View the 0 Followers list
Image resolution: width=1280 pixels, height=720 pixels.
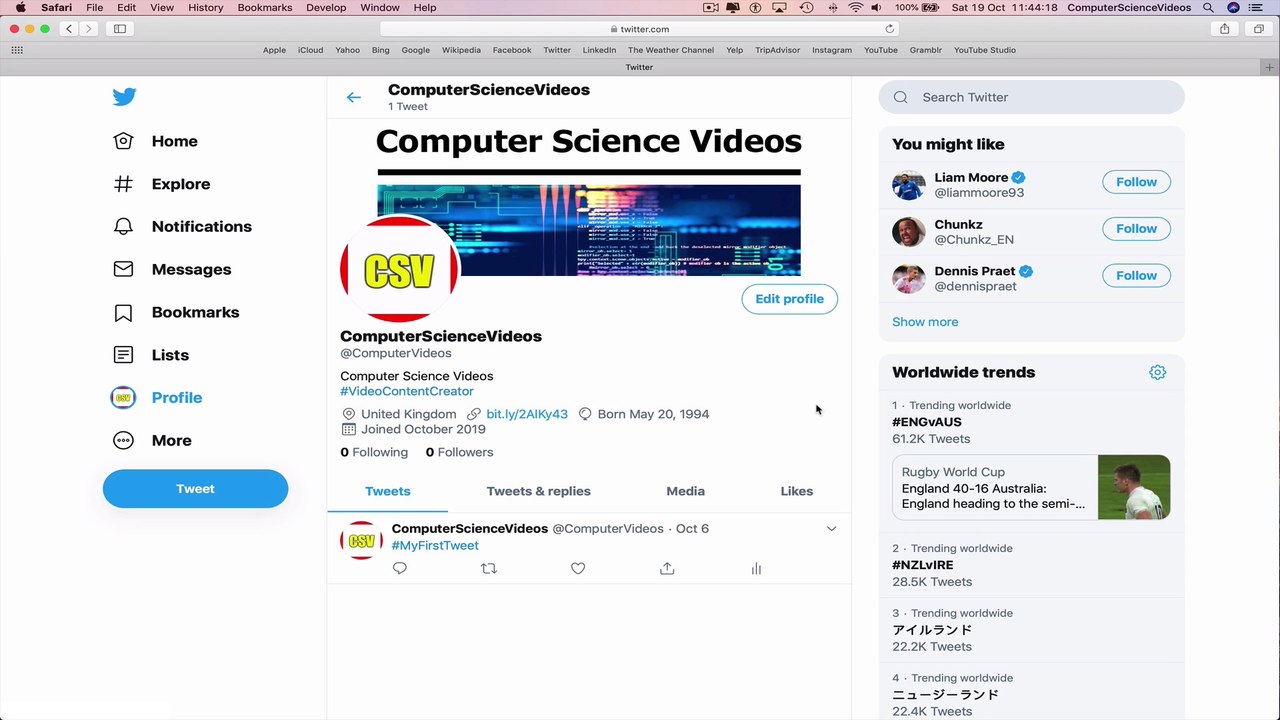(x=459, y=452)
